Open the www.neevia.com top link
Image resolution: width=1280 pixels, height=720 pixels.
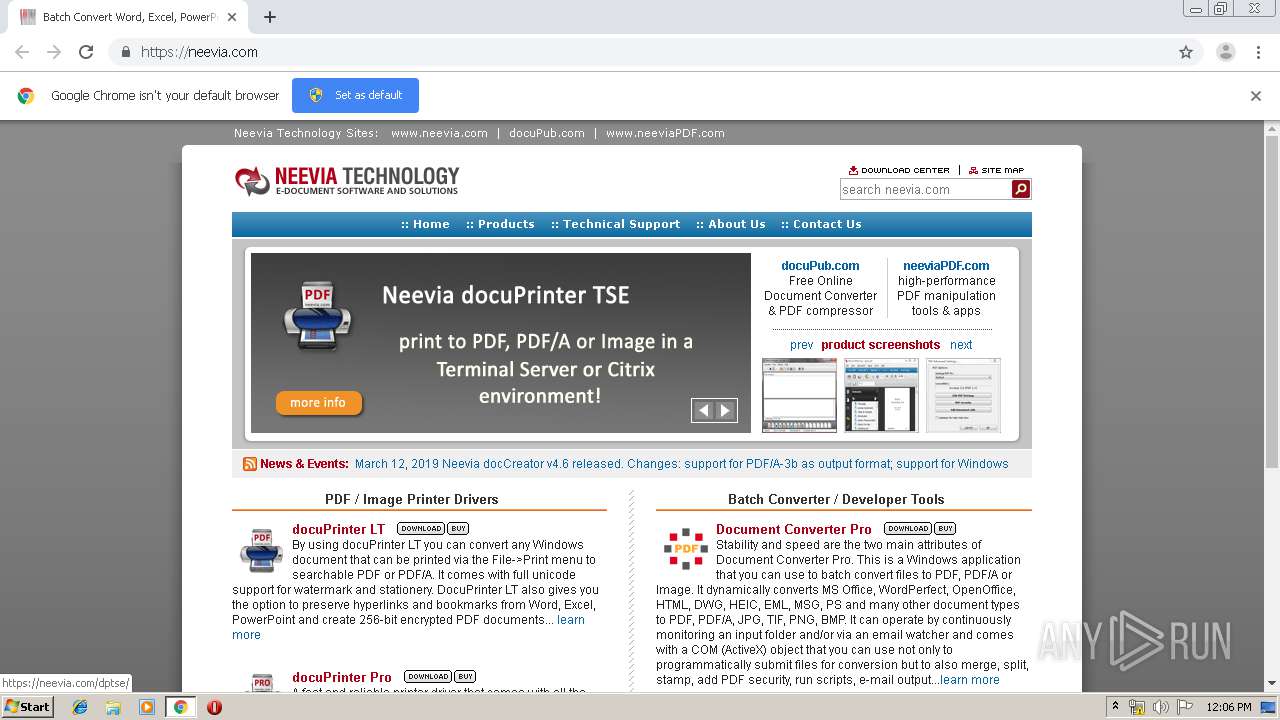pos(439,133)
